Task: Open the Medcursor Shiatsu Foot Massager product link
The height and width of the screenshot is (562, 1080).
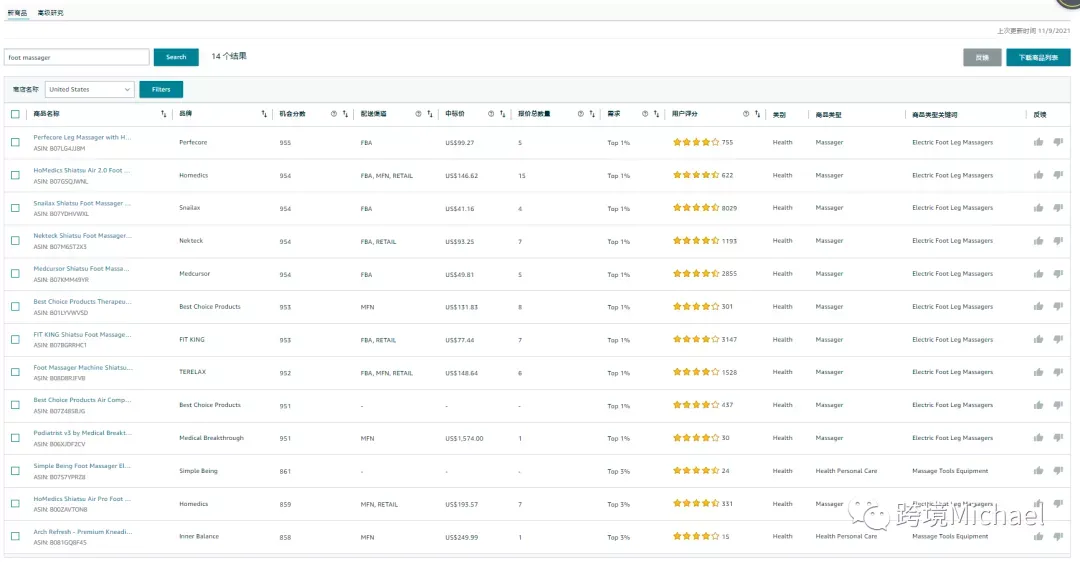Action: [x=81, y=269]
